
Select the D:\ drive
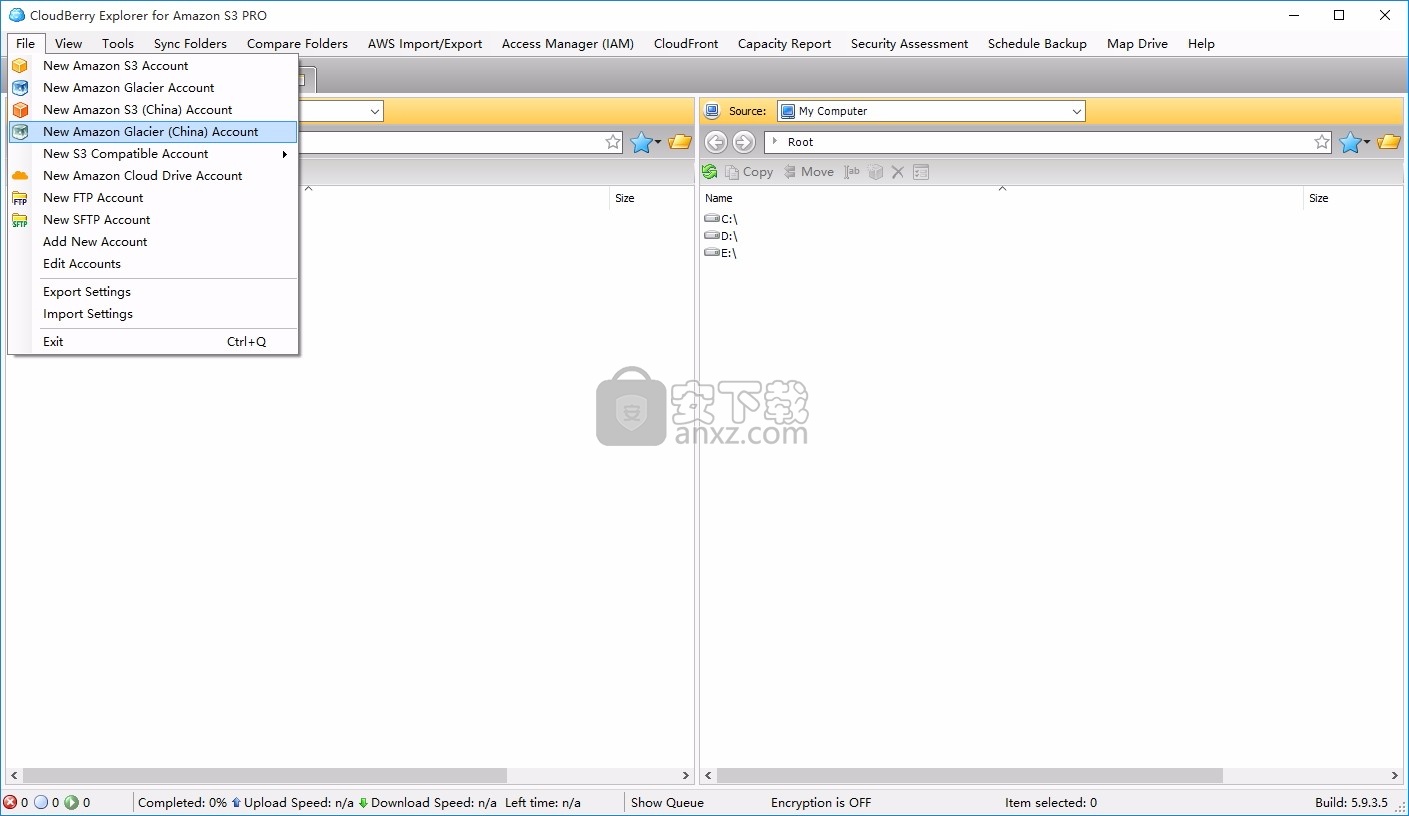point(721,236)
